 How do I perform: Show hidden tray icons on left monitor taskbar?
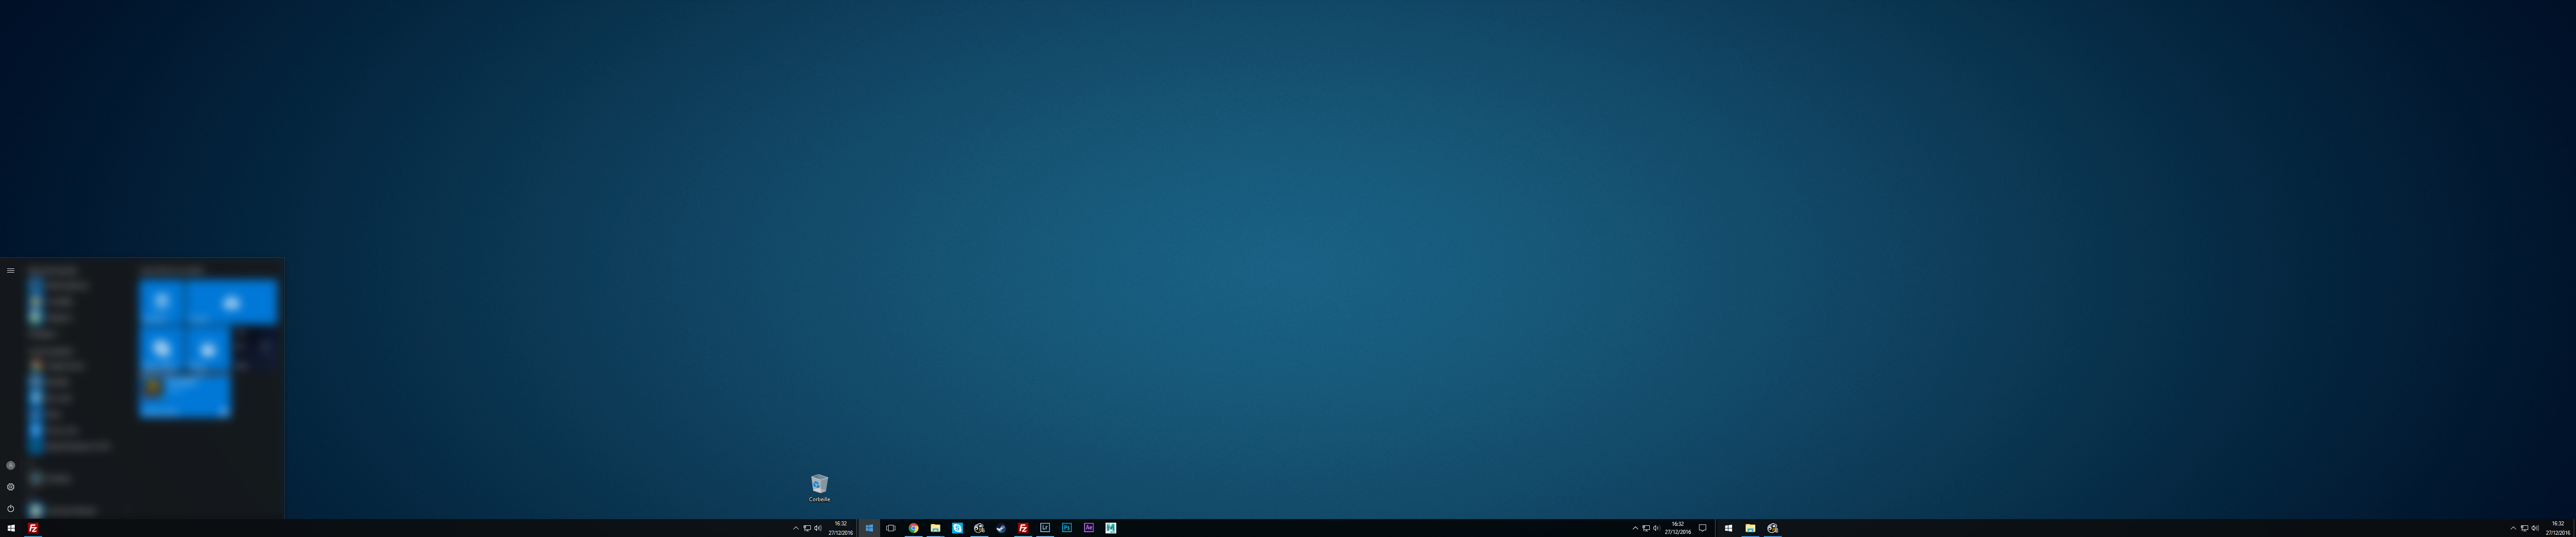click(x=796, y=528)
